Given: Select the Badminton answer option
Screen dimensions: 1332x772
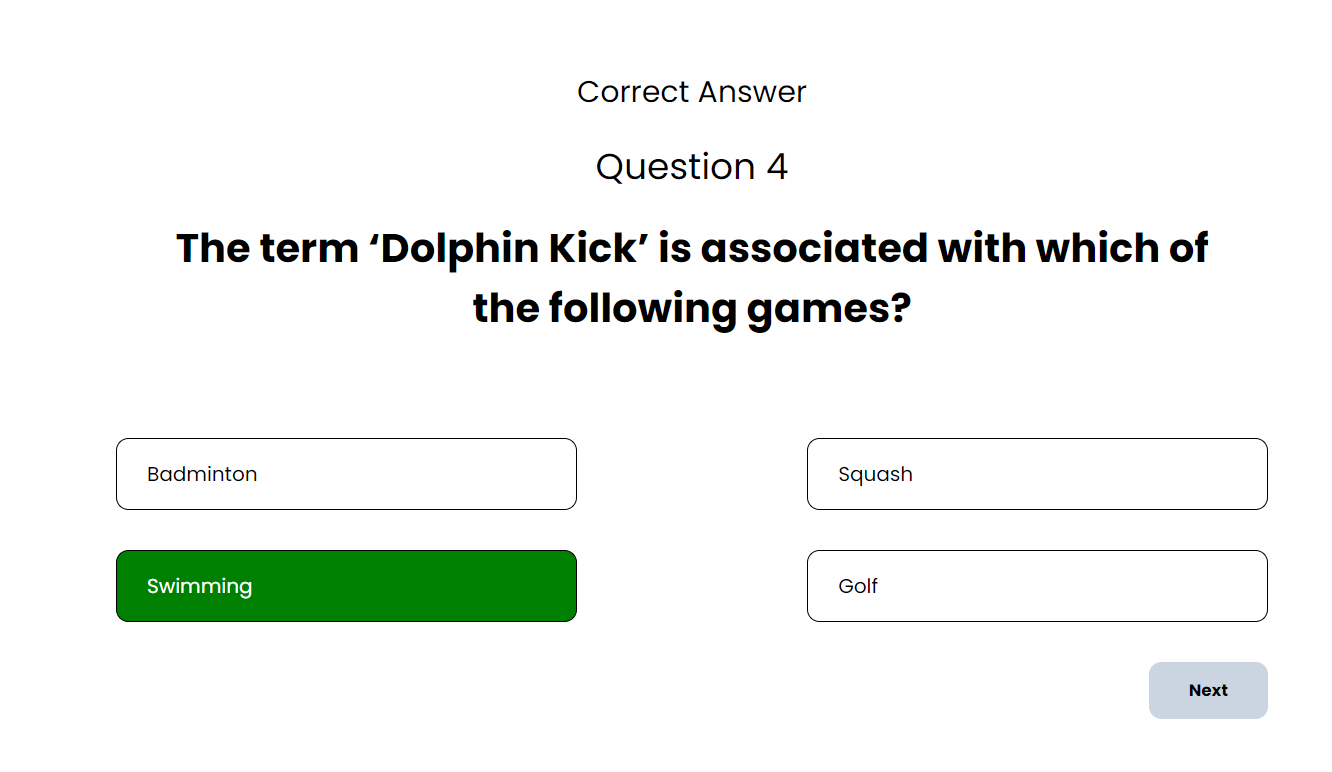Looking at the screenshot, I should [346, 474].
